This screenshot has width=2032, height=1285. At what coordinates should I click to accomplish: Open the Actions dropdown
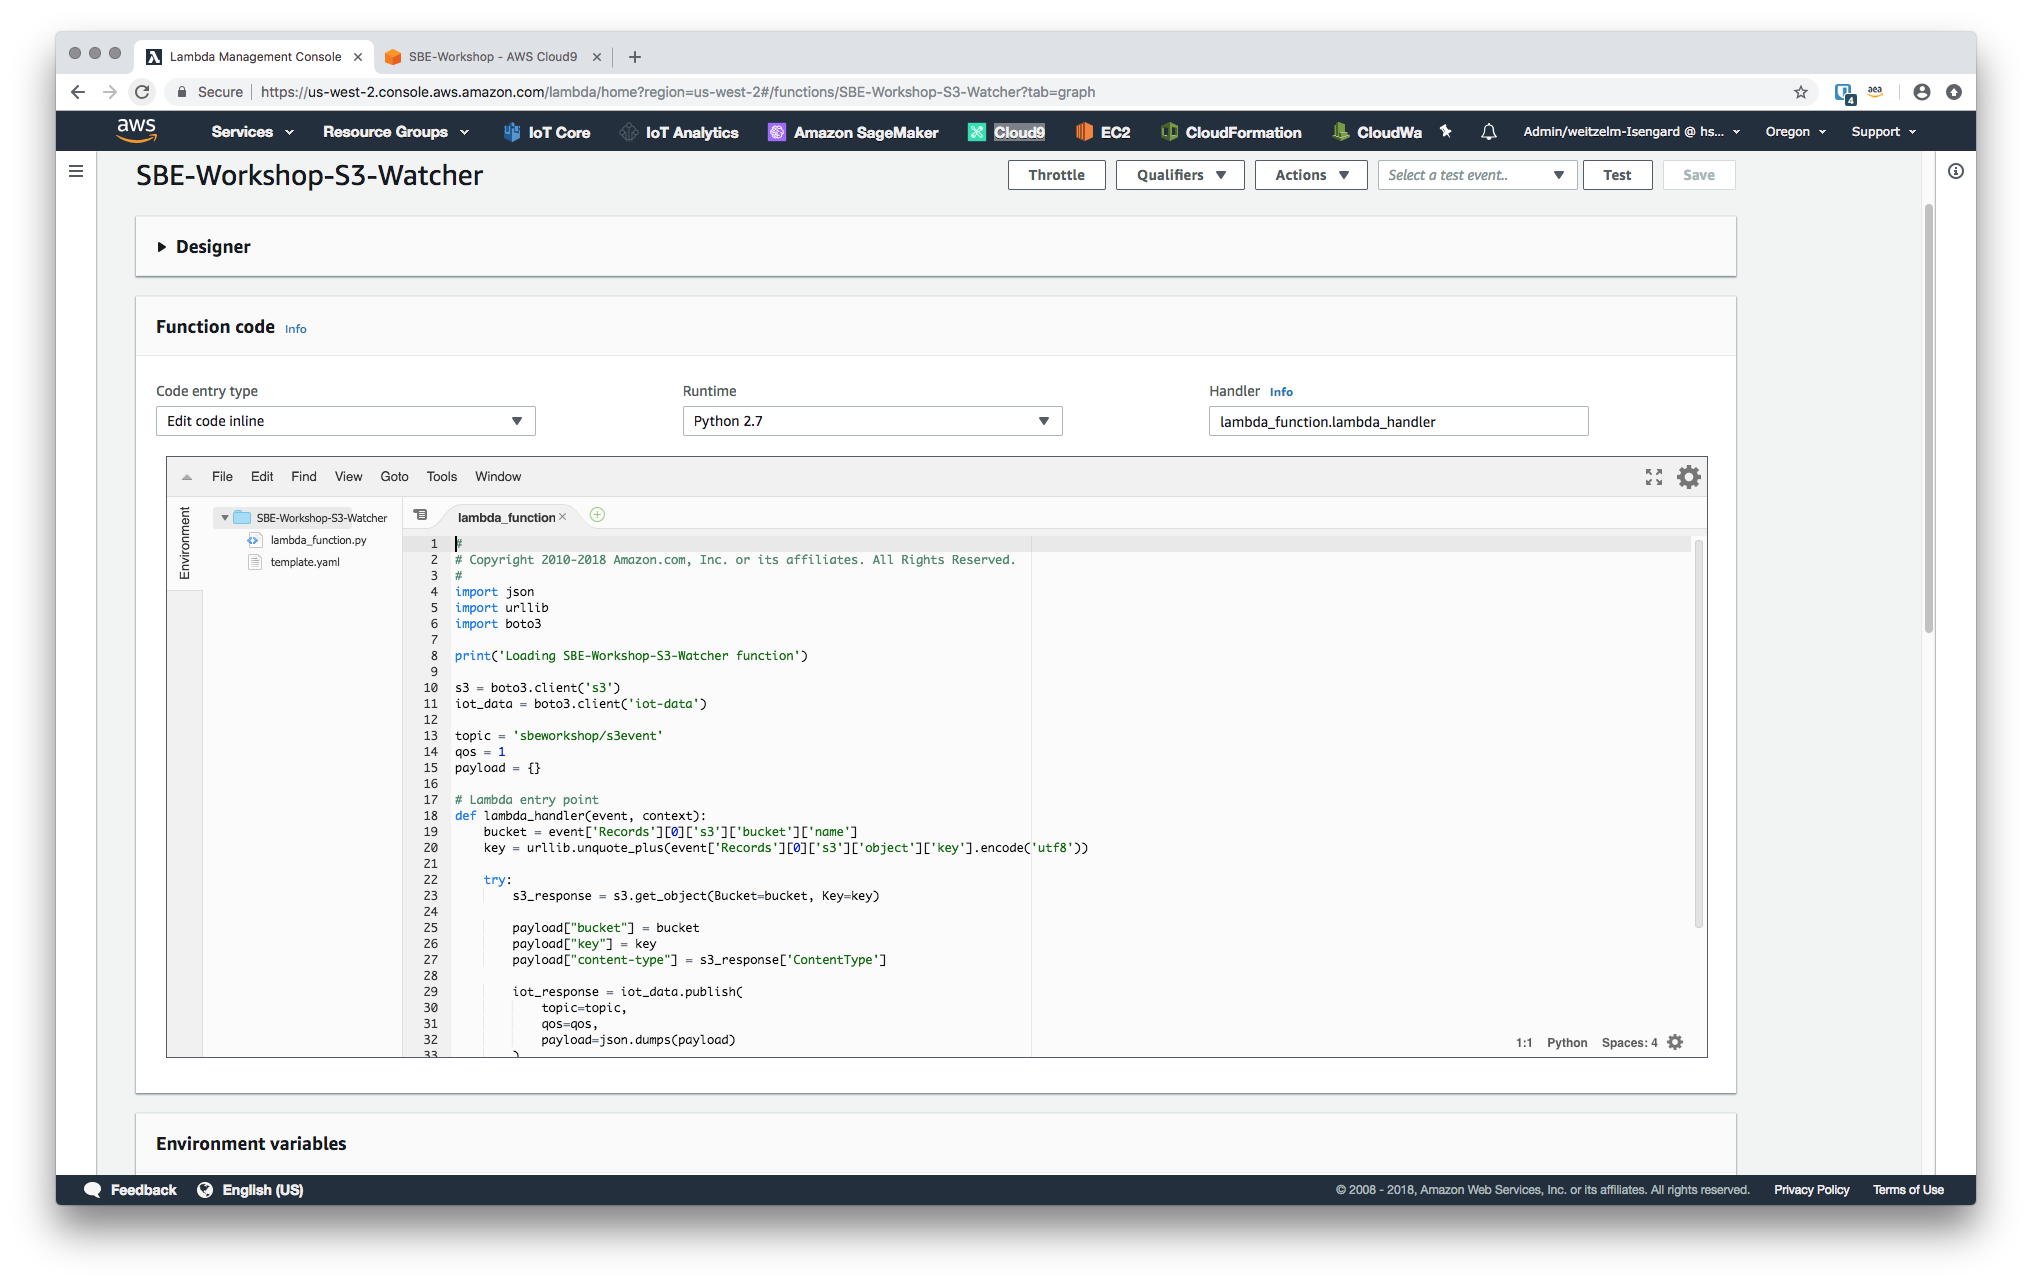coord(1311,175)
